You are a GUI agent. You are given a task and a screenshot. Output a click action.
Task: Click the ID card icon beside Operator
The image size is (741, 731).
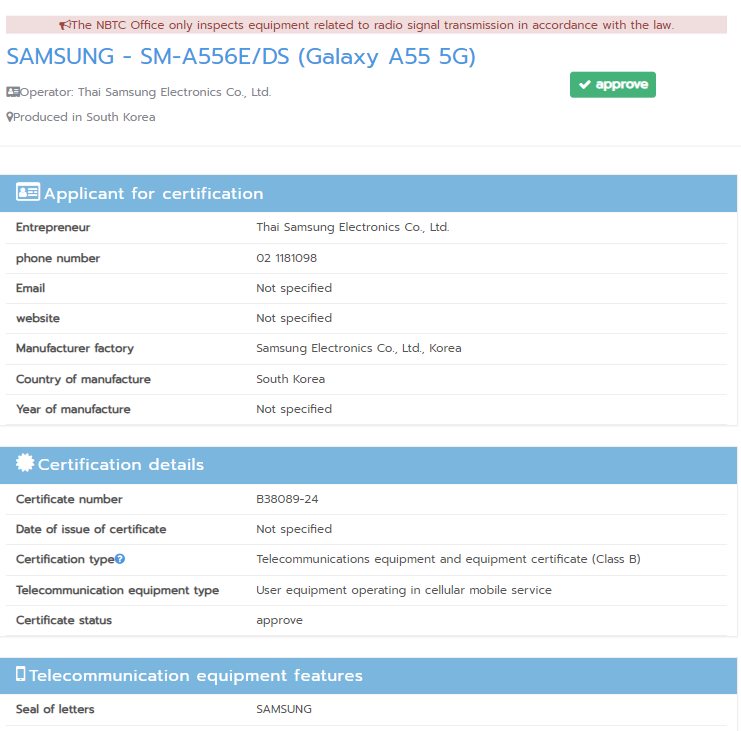coord(13,92)
